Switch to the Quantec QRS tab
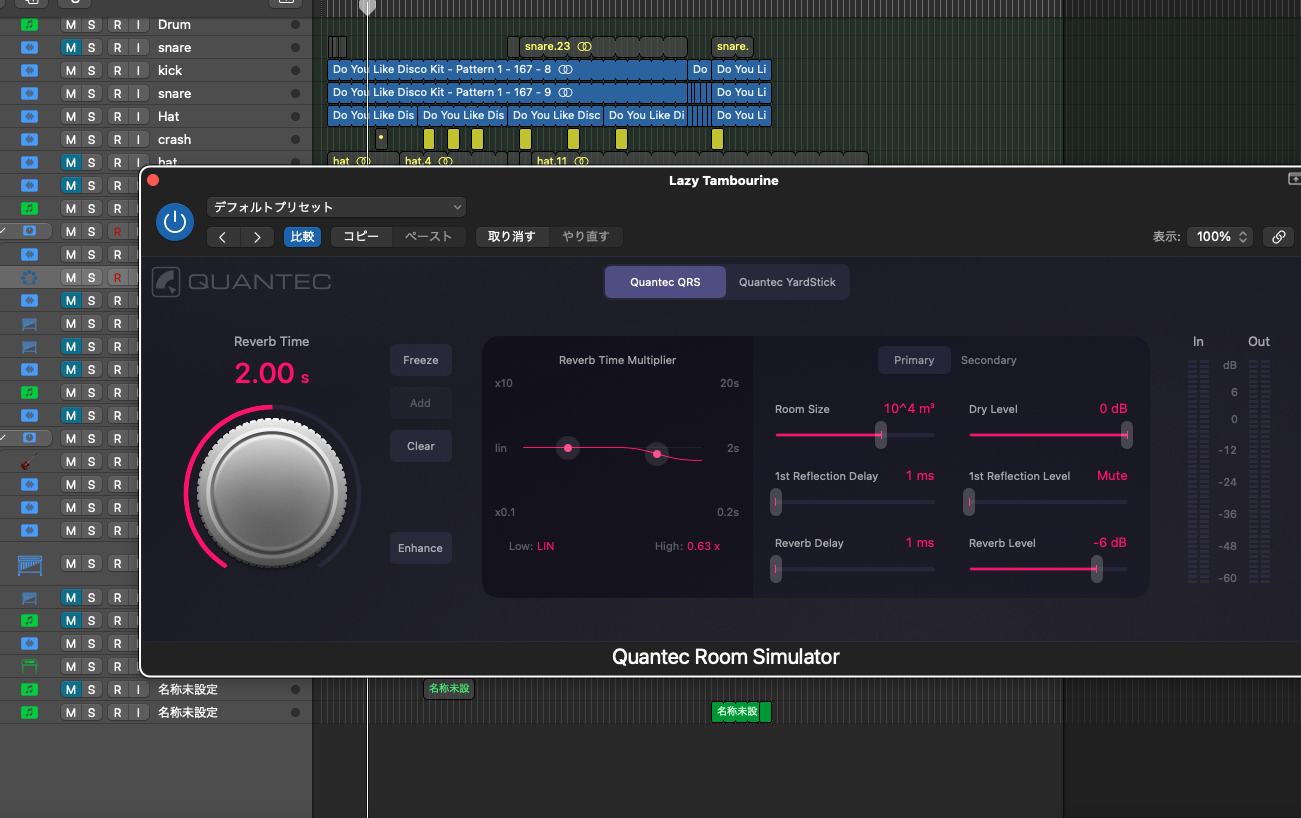 point(665,282)
